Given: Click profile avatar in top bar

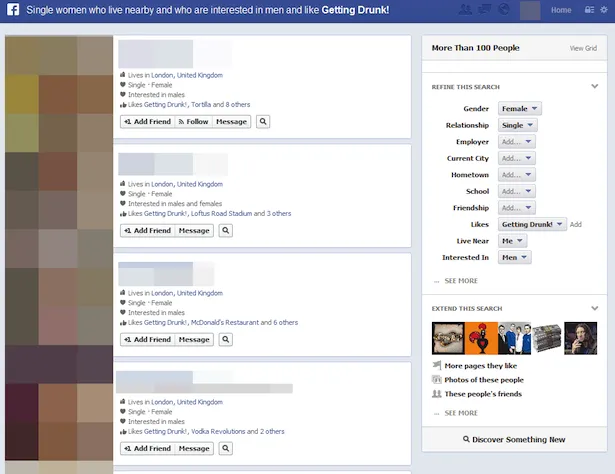Looking at the screenshot, I should (x=530, y=10).
